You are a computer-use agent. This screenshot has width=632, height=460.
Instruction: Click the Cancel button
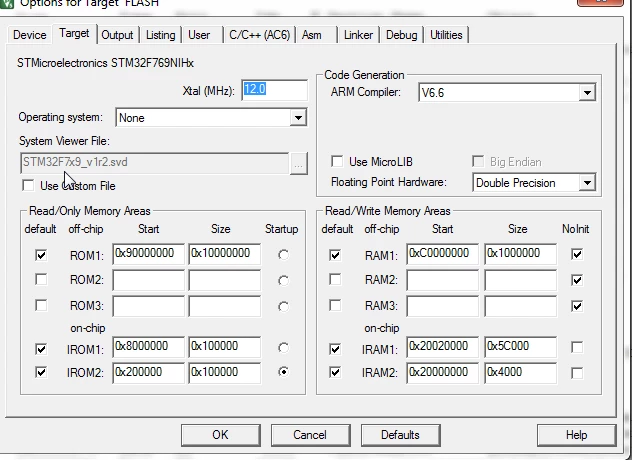pyautogui.click(x=310, y=435)
